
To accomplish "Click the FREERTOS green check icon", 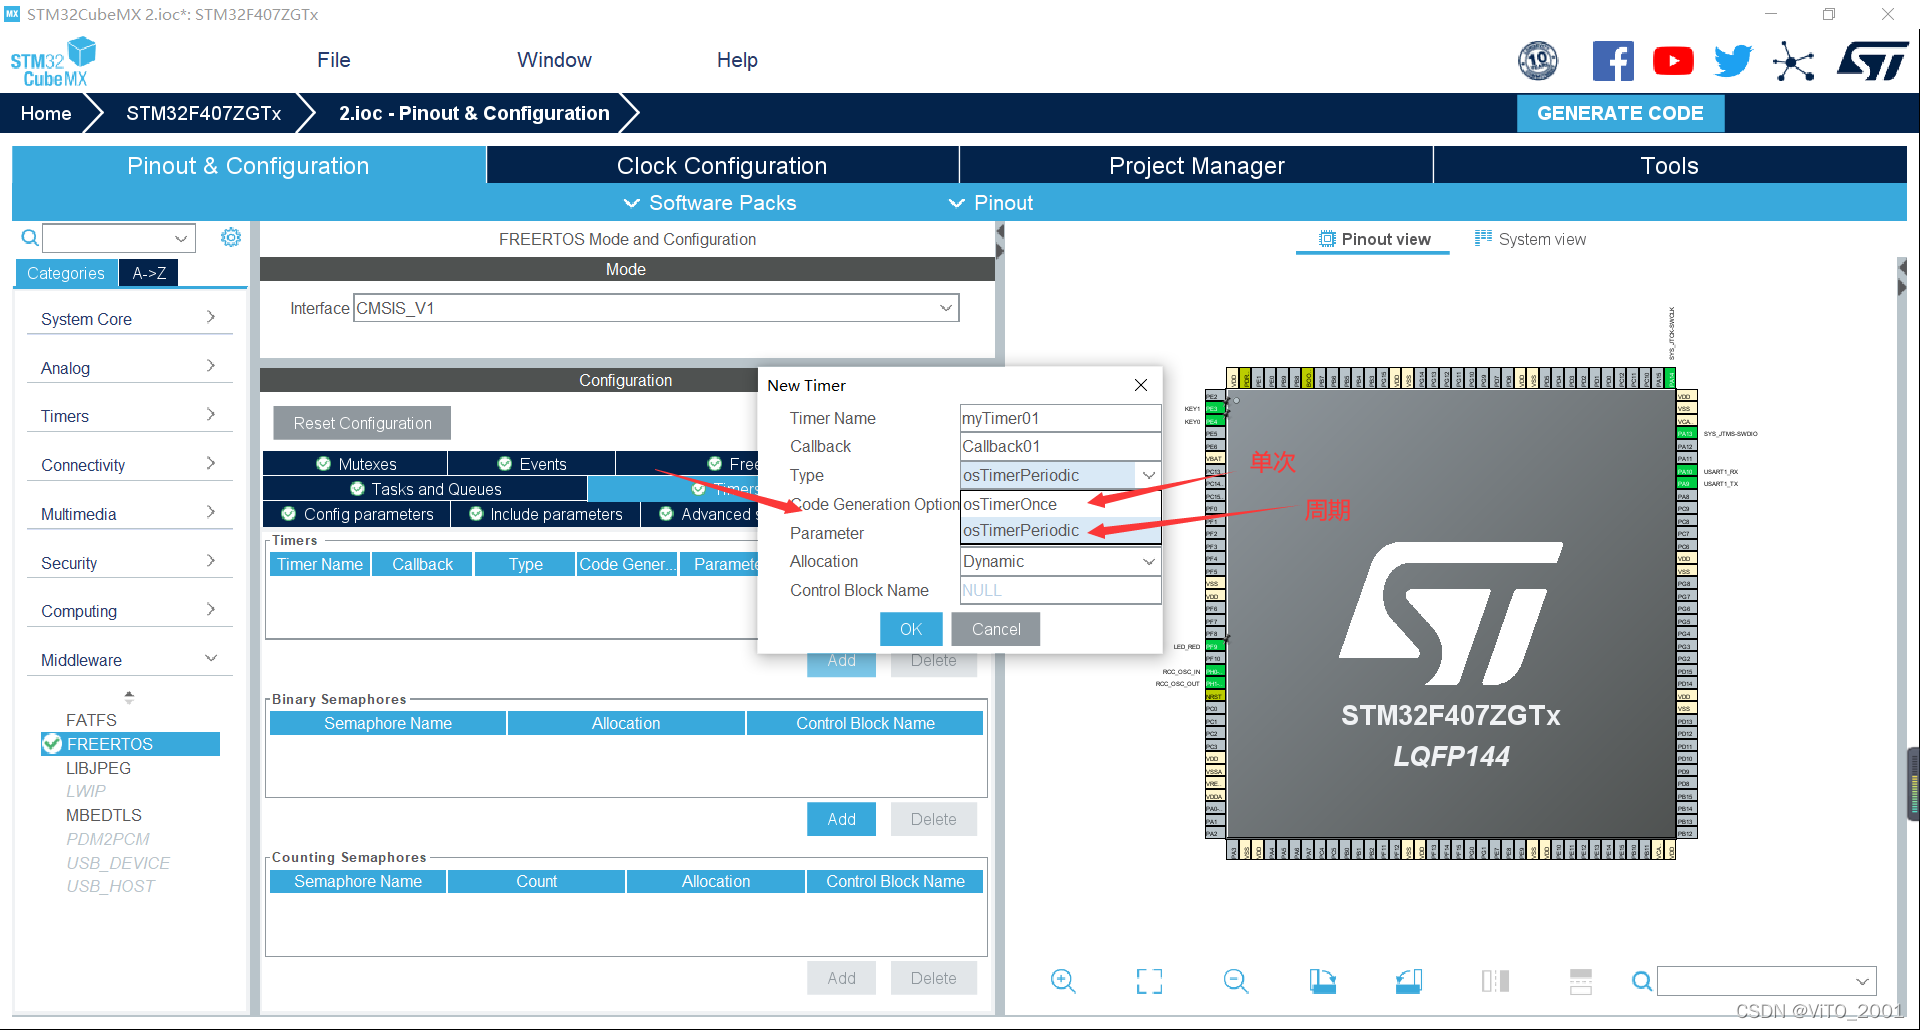I will 52,744.
